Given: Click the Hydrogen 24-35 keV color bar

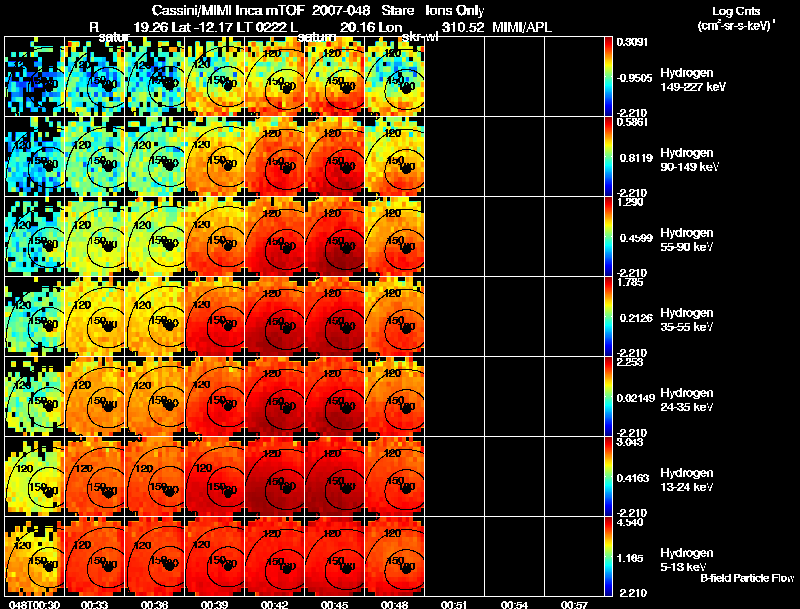Looking at the screenshot, I should 608,396.
